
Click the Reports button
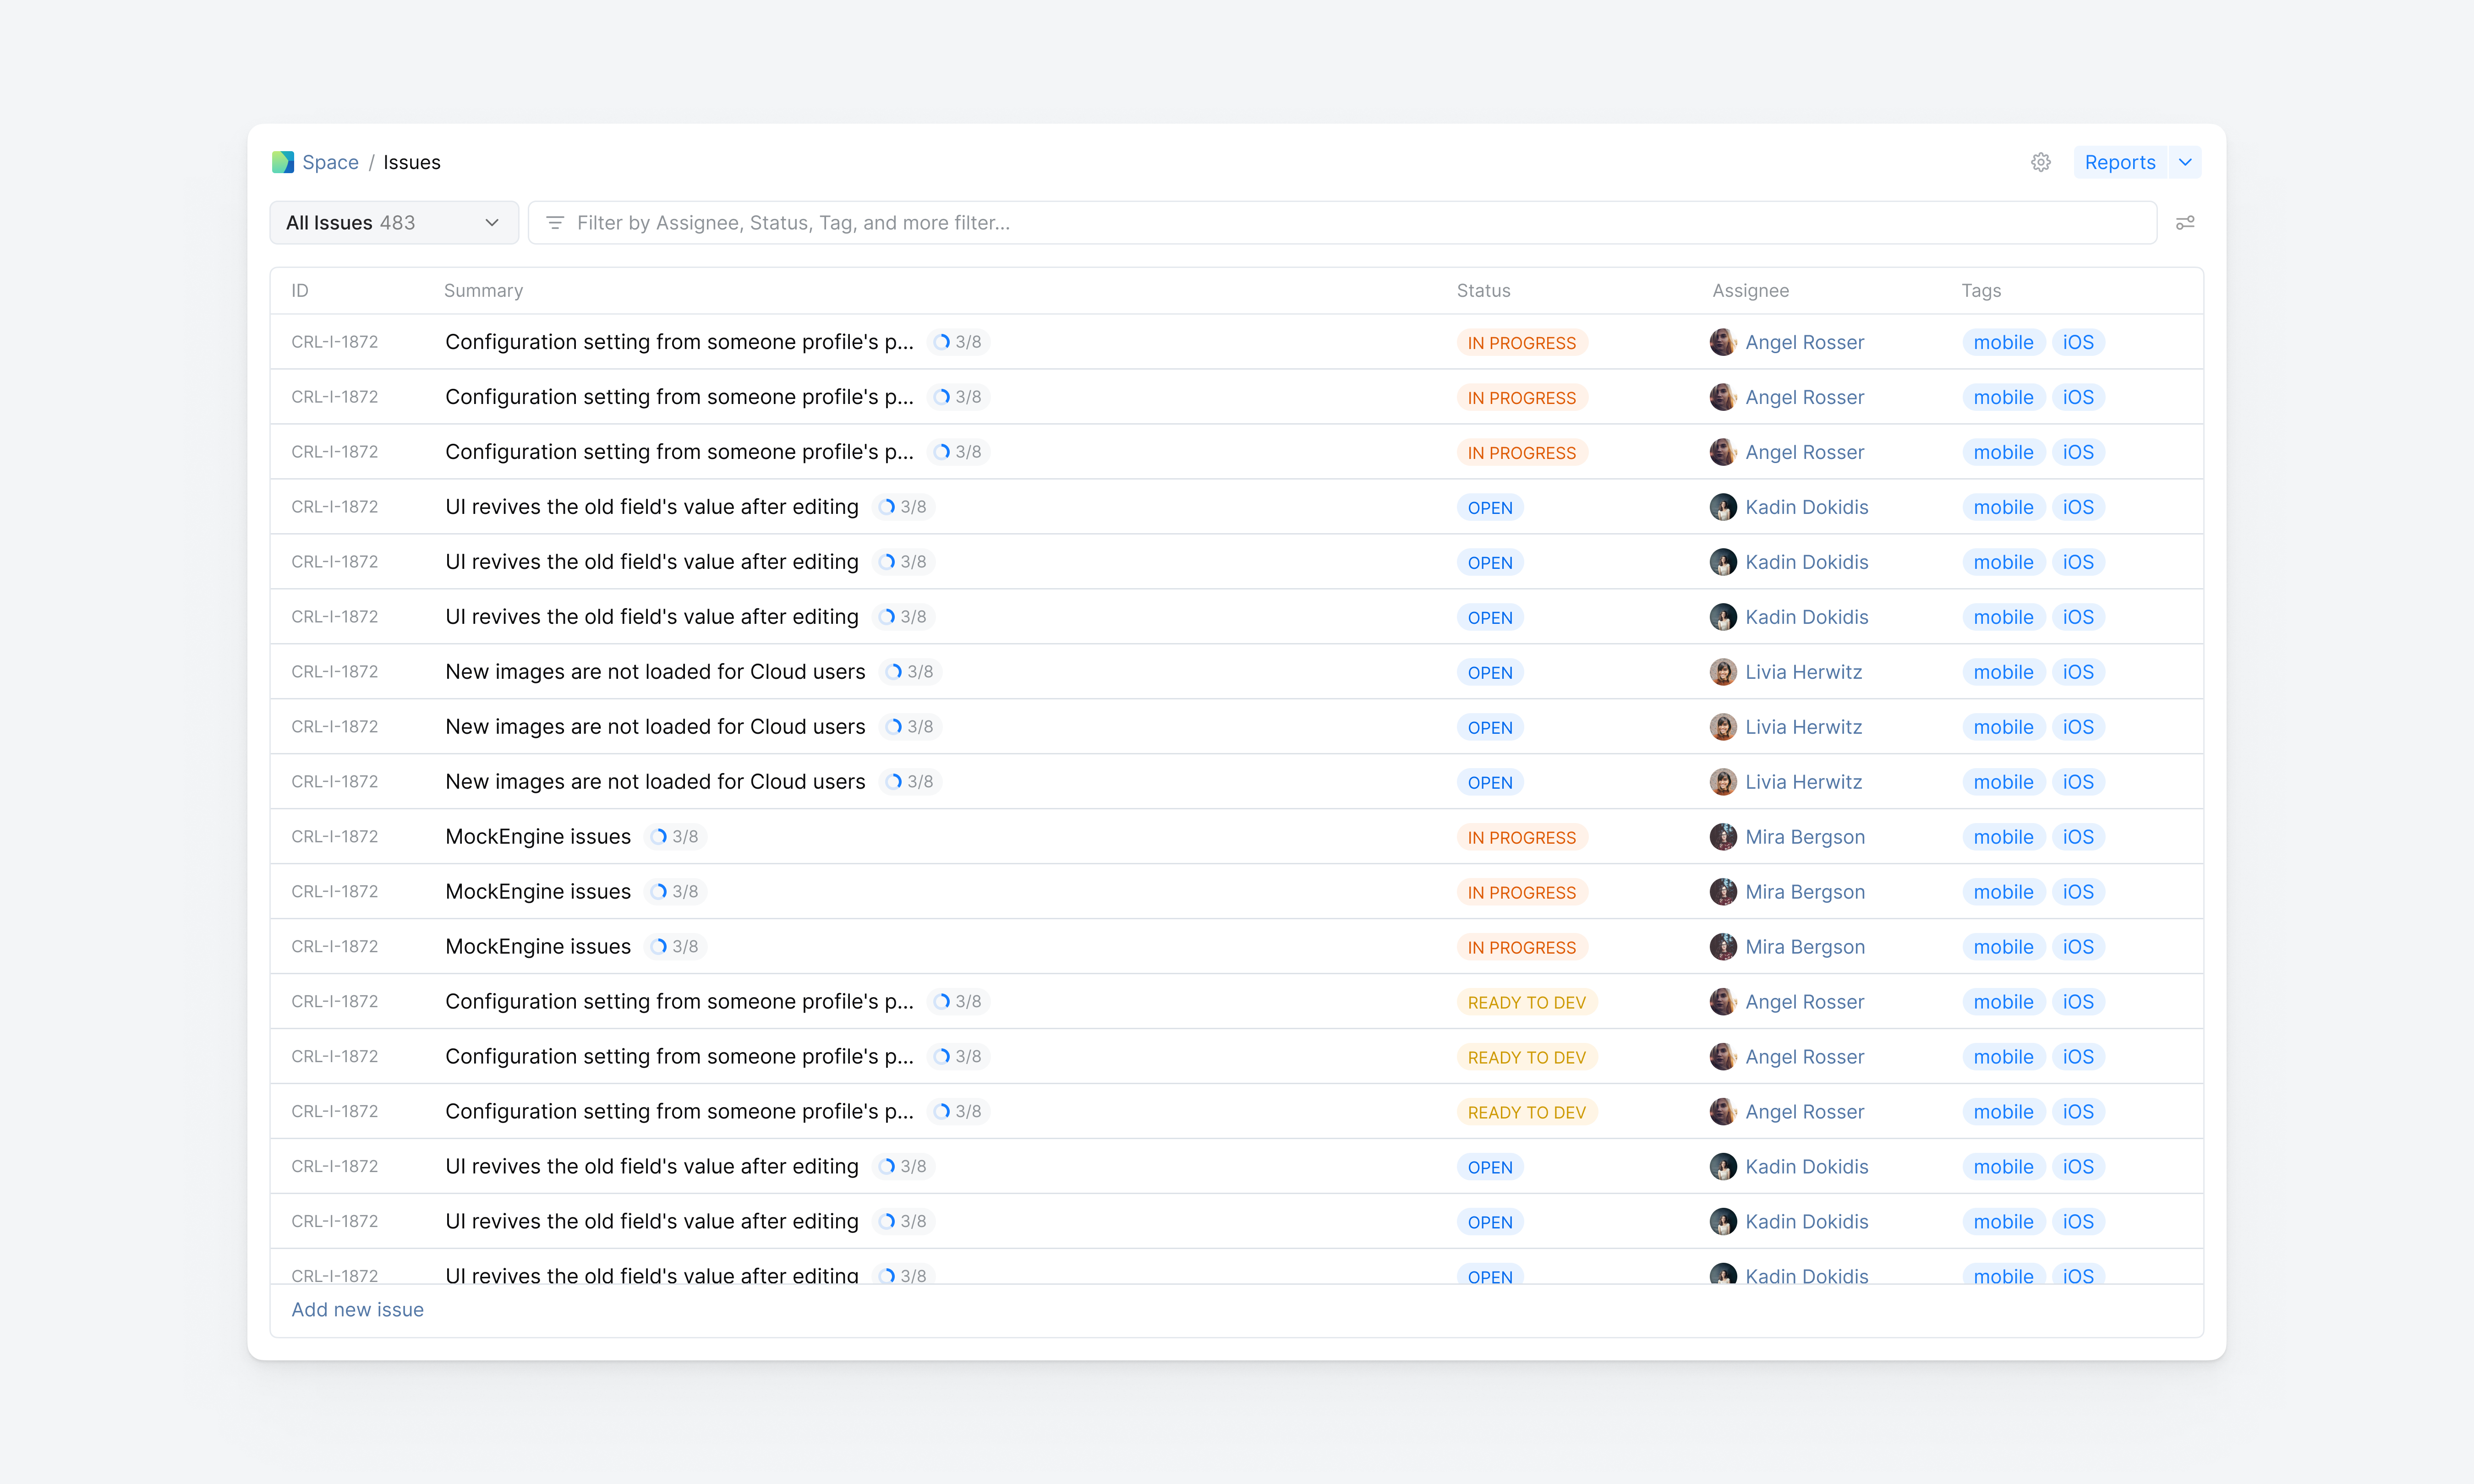(x=2119, y=162)
